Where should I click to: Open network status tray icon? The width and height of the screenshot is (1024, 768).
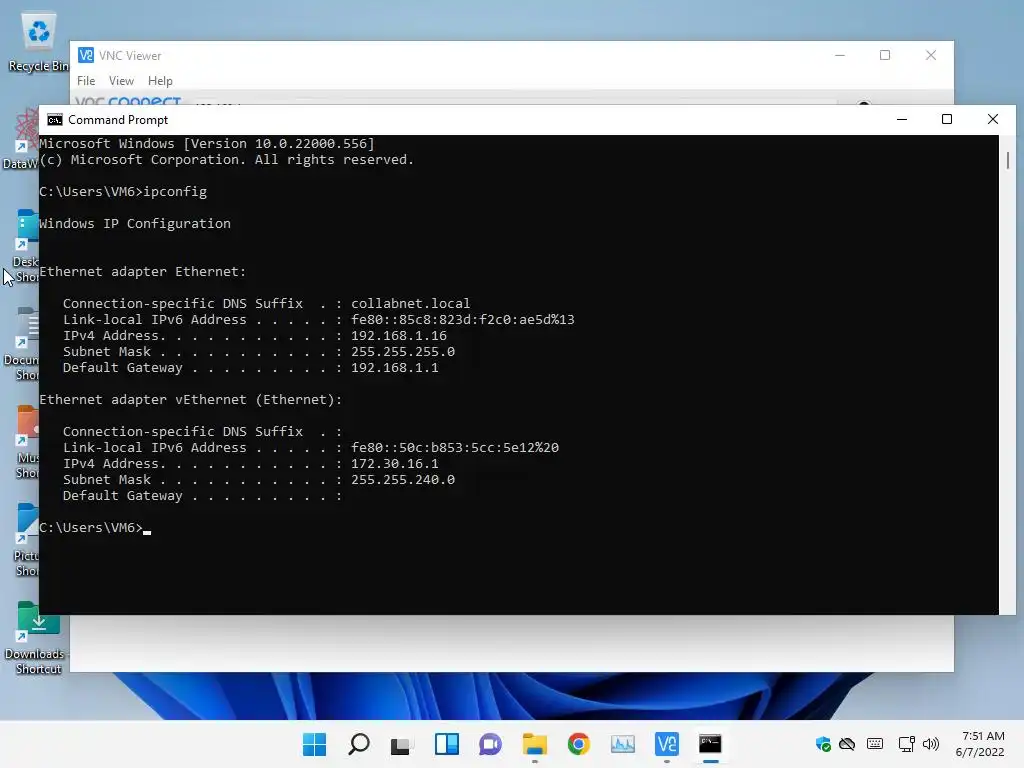(x=906, y=744)
